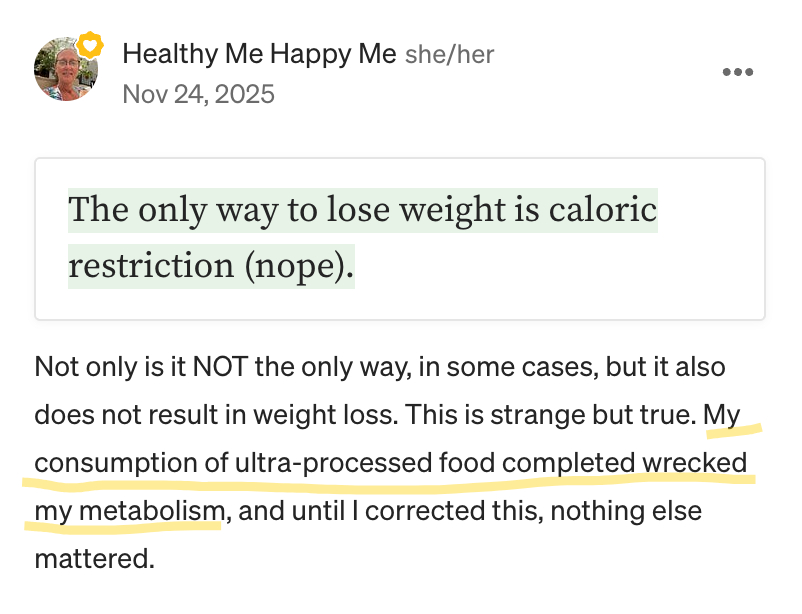Click the word 'ultra-processed' in comment
This screenshot has height=614, width=802.
[x=333, y=463]
